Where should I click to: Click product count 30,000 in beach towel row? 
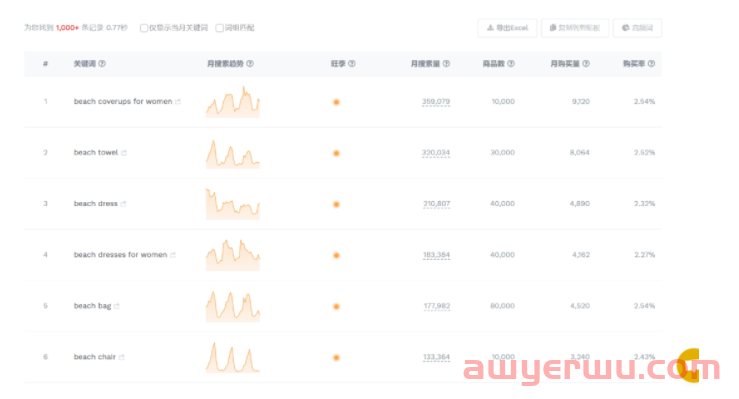click(x=502, y=153)
